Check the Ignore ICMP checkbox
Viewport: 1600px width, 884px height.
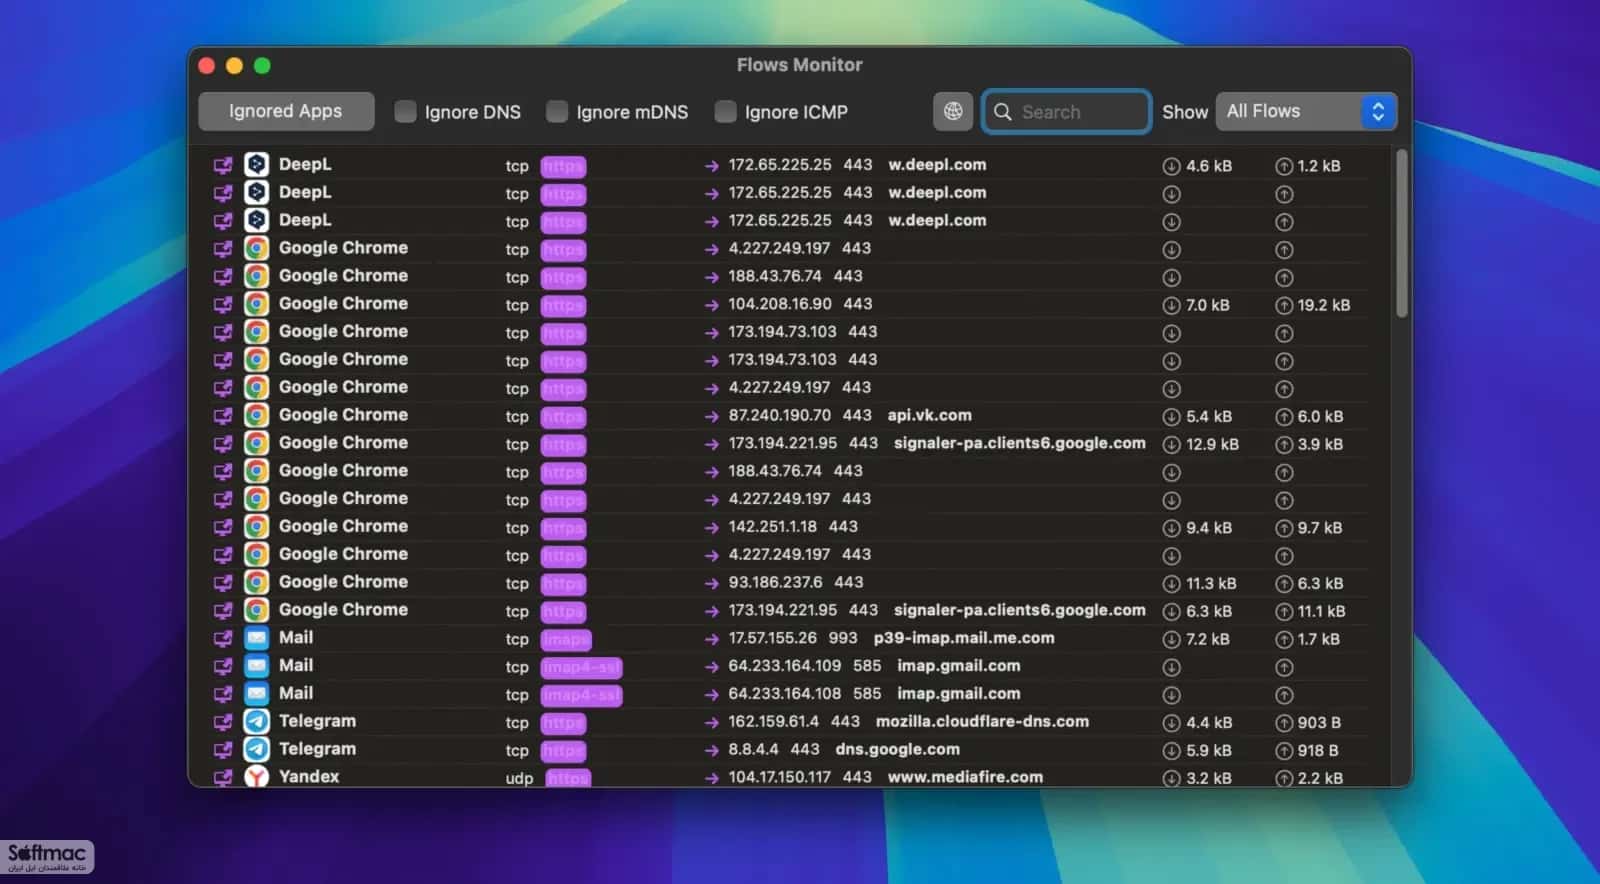(x=726, y=111)
